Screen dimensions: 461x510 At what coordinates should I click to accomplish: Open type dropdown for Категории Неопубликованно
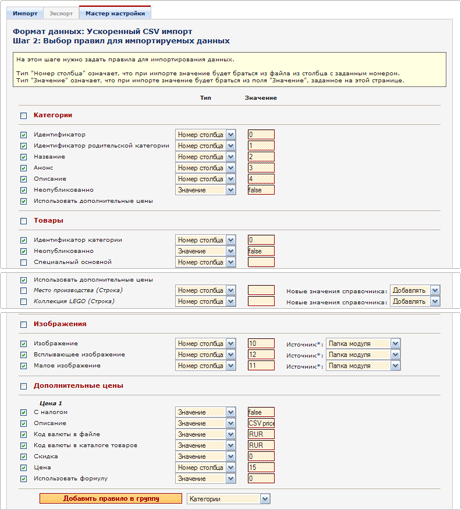pyautogui.click(x=206, y=190)
